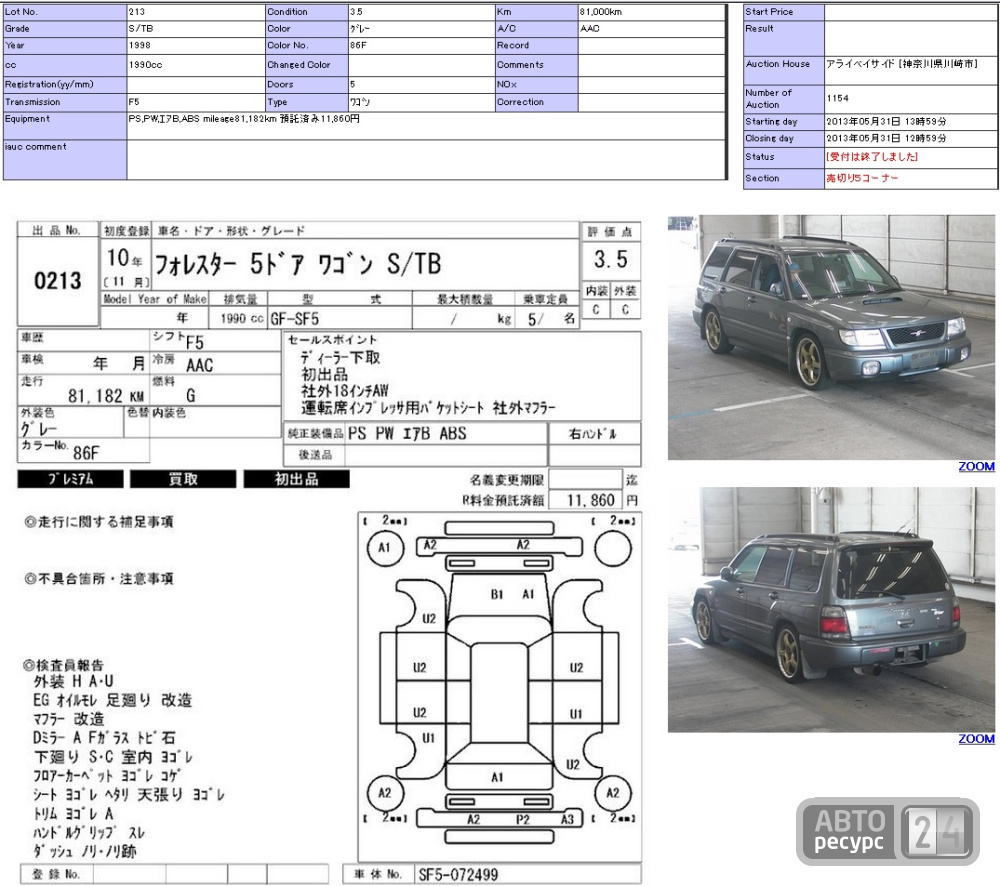
Task: Select Transmission value F5
Action: 133,102
